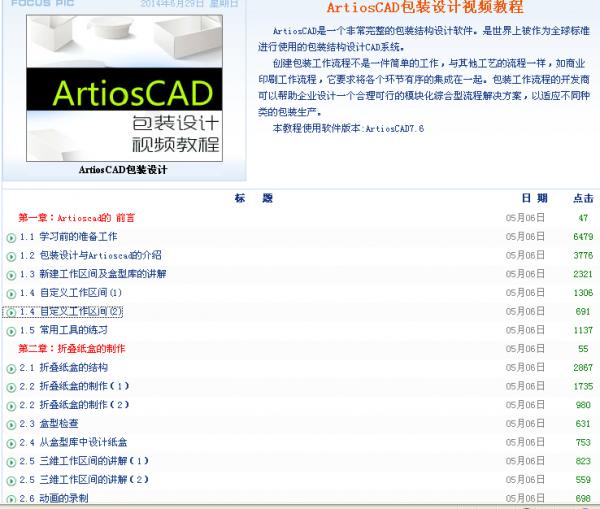Click play icon beside 2.5 三维工作区间的讲解 (2)
Image resolution: width=600 pixels, height=509 pixels.
(11, 481)
